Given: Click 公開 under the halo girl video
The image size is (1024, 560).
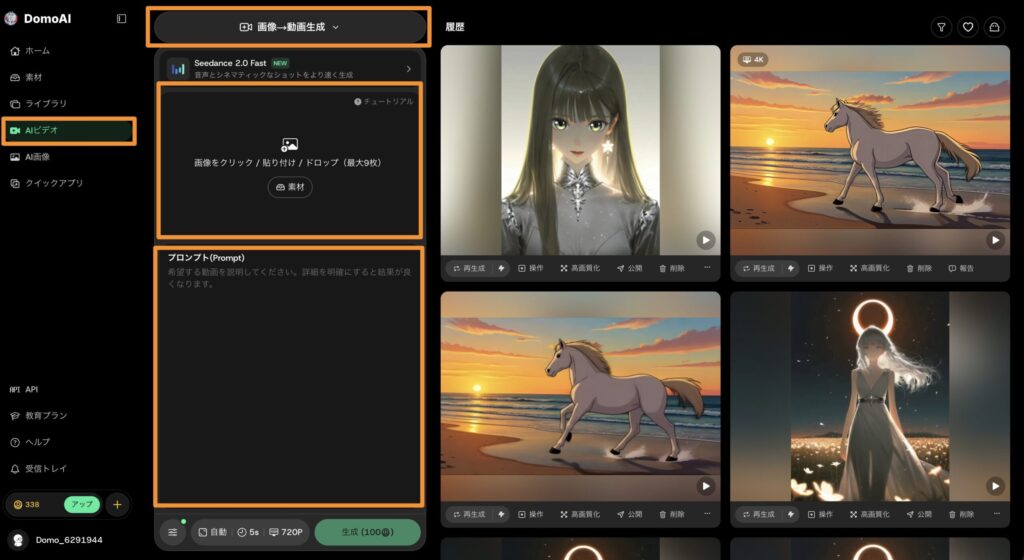Looking at the screenshot, I should tap(920, 514).
